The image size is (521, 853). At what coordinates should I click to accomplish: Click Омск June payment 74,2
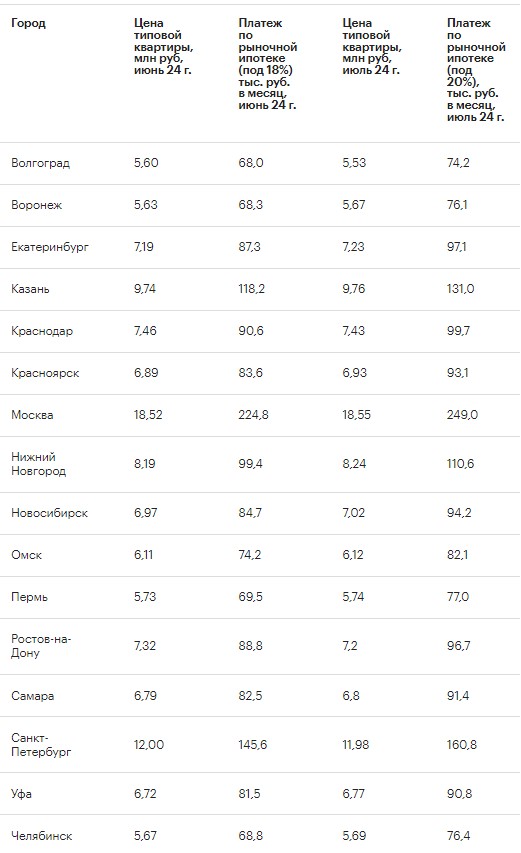(x=250, y=555)
